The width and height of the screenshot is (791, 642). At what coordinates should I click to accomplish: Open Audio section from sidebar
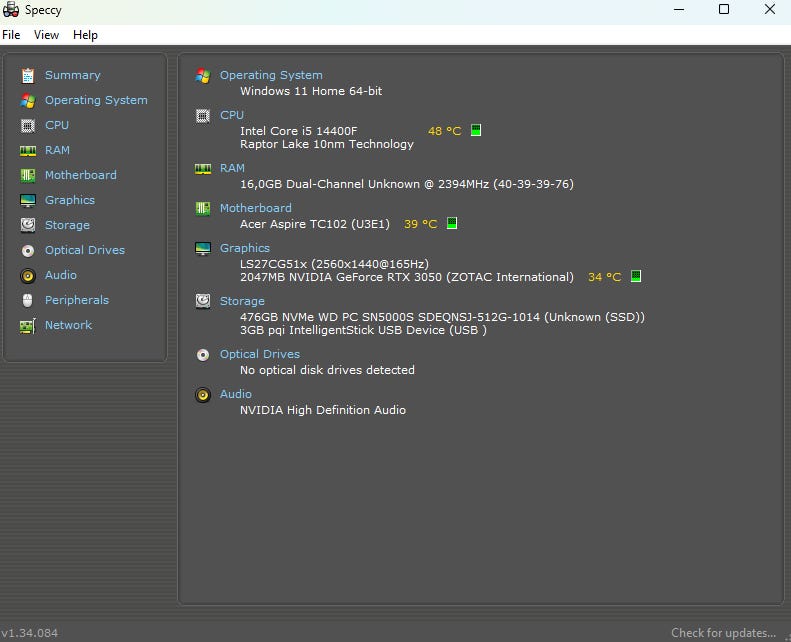[61, 275]
